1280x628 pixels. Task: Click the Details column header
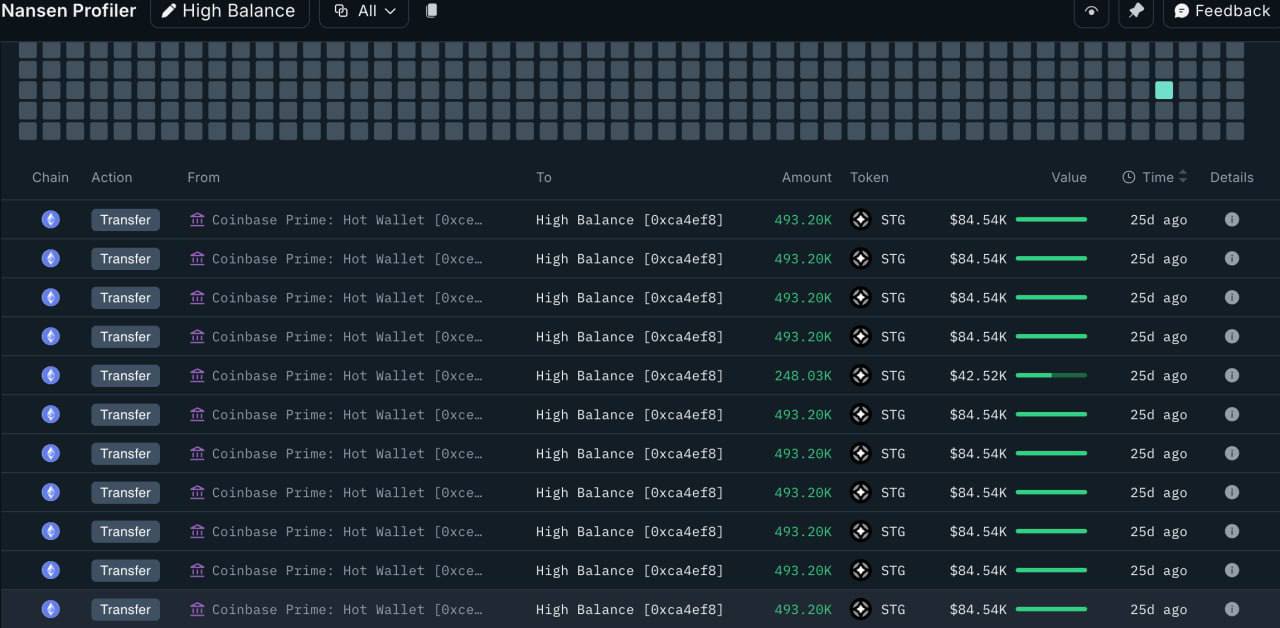tap(1231, 177)
